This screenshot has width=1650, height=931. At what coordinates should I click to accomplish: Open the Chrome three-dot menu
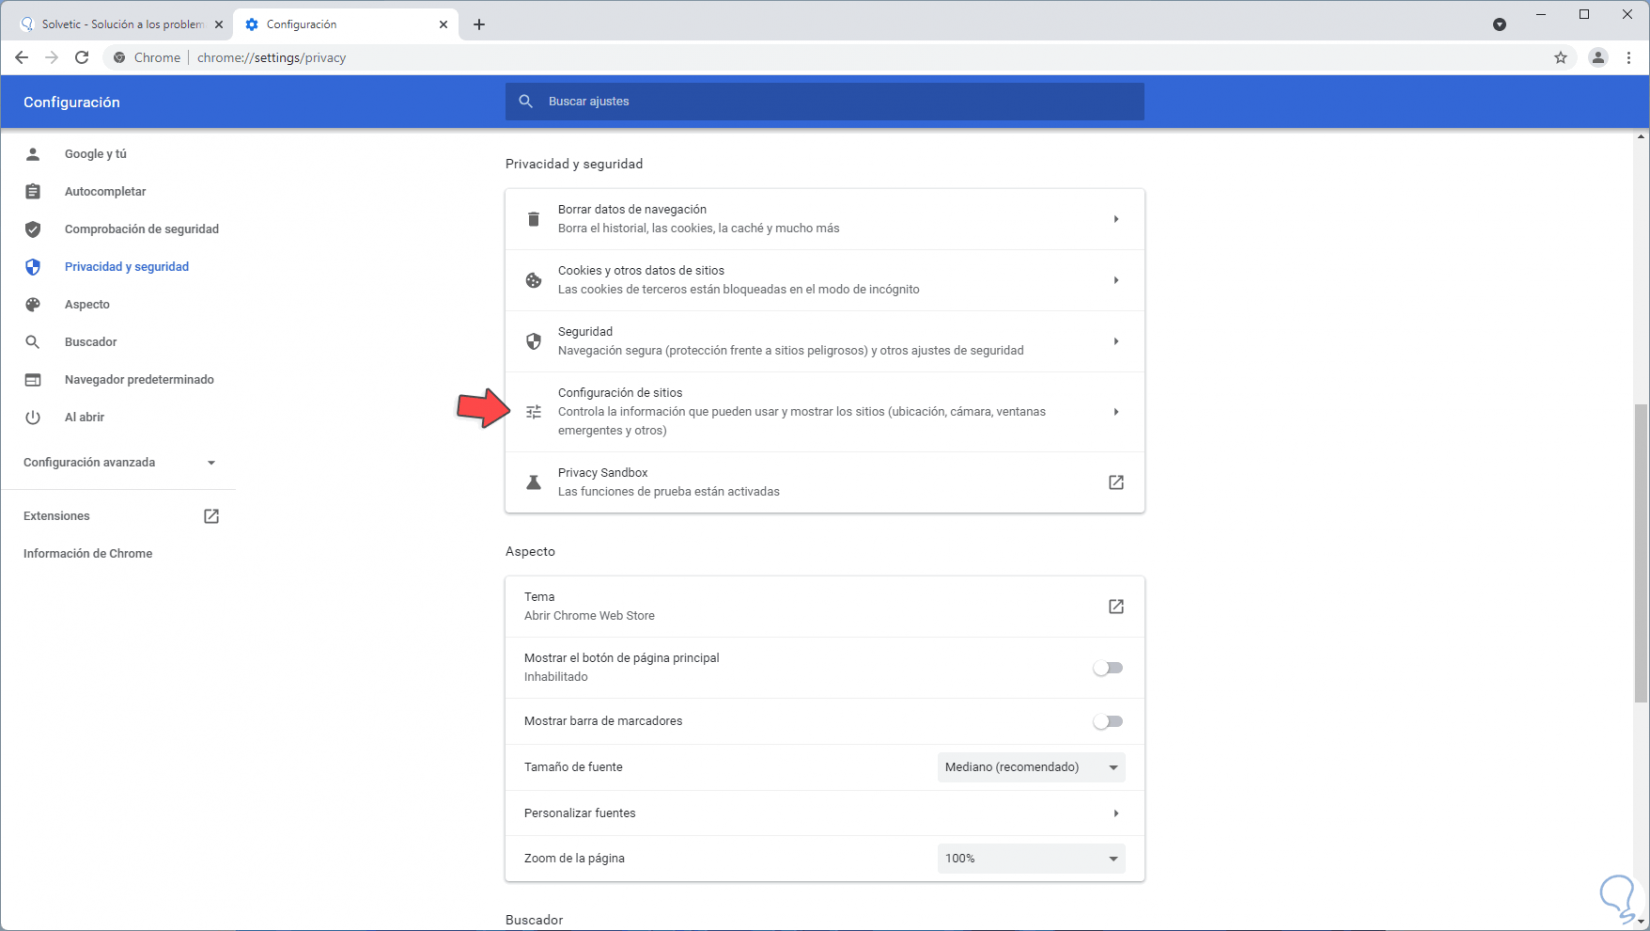1629,57
